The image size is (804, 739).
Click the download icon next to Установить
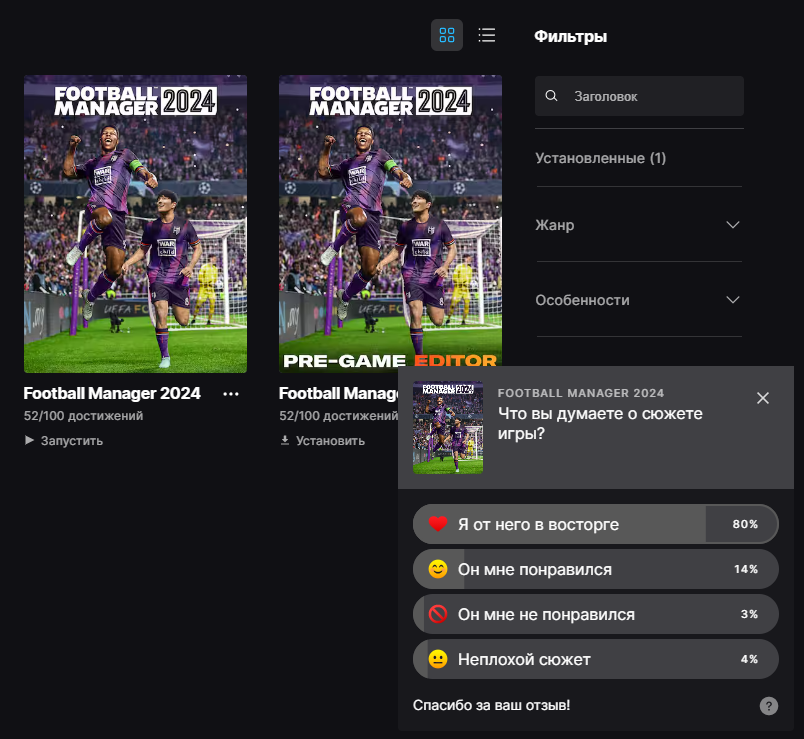click(285, 440)
